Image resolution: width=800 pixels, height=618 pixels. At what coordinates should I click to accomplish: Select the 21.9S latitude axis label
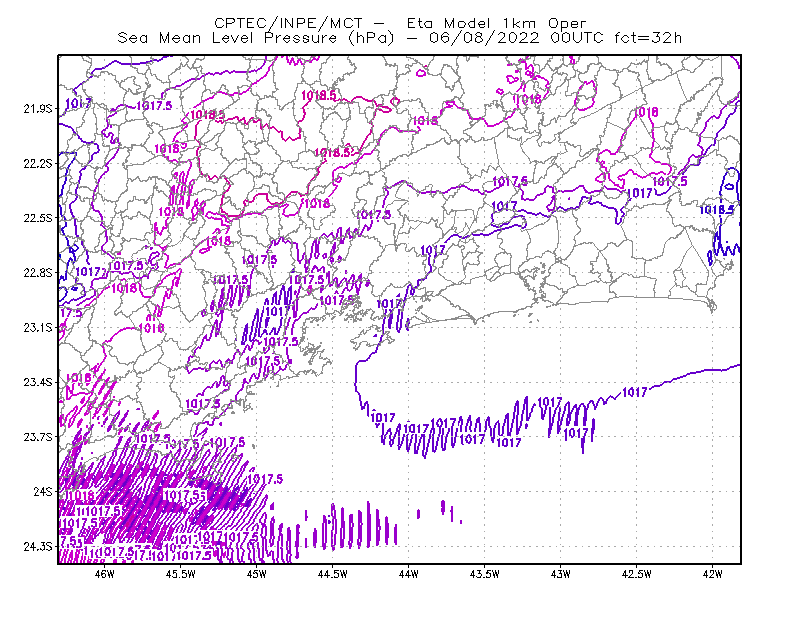coord(37,109)
